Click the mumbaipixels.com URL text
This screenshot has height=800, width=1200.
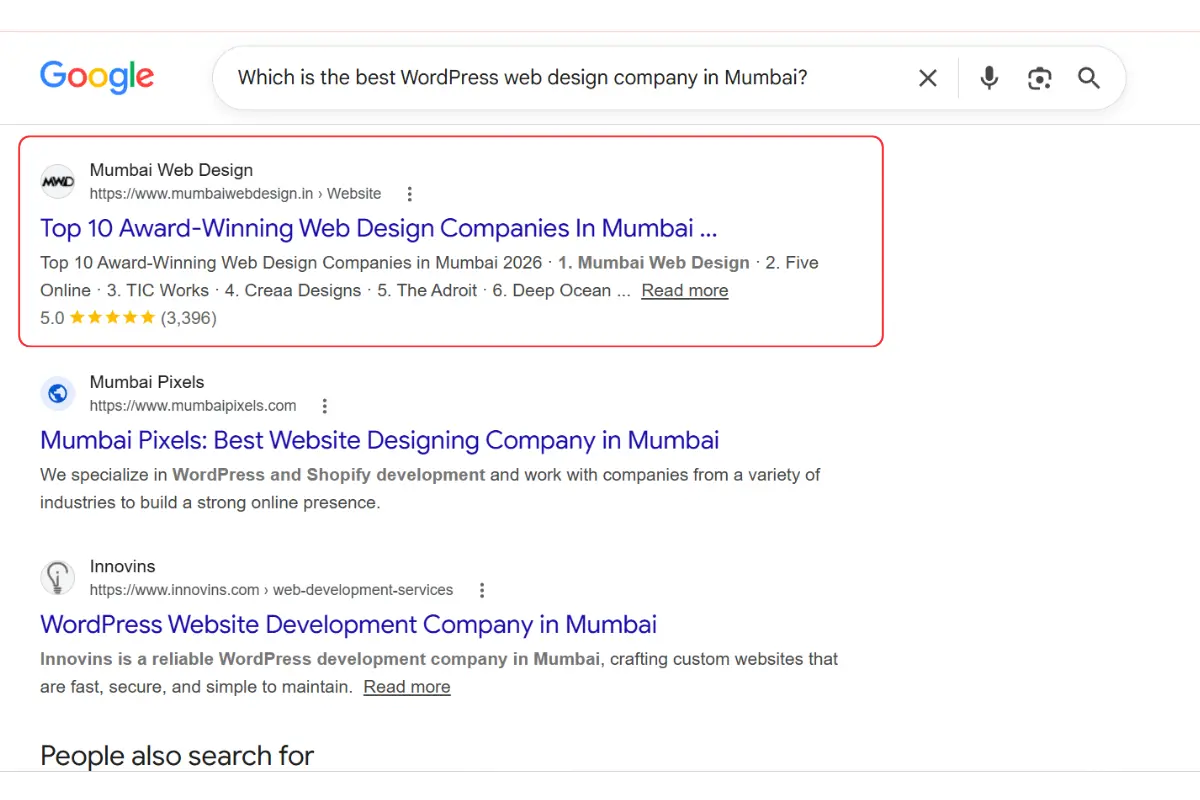click(x=193, y=406)
